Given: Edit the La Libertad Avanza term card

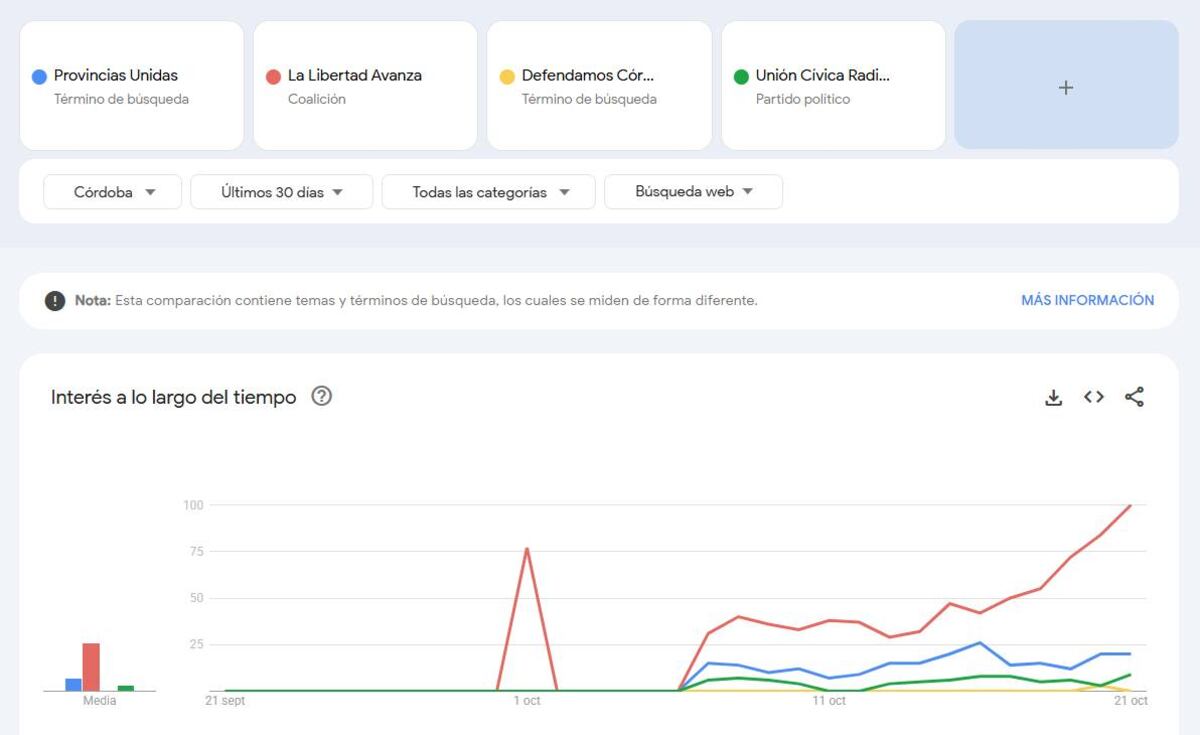Looking at the screenshot, I should pos(365,86).
